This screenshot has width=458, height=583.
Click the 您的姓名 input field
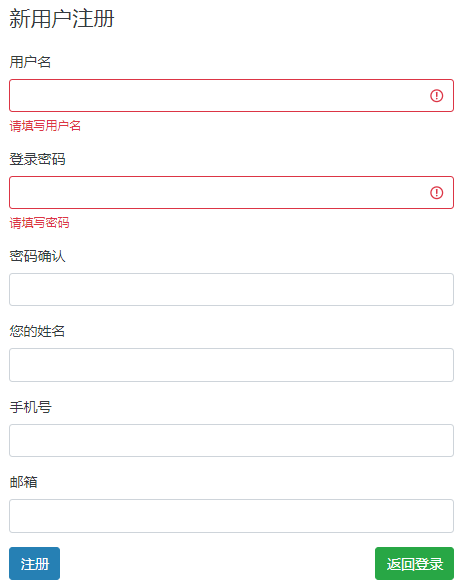coord(231,365)
